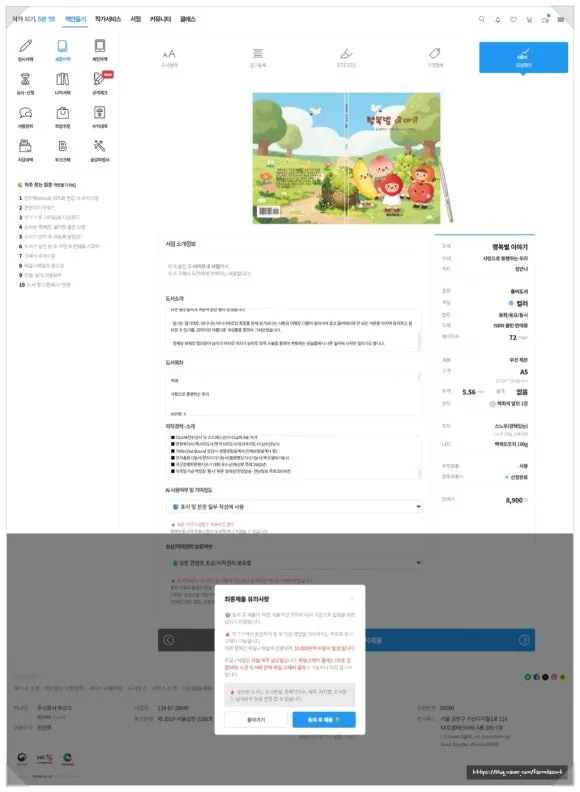Viewport: 580px width, 792px height.
Task: Open the Facebook icon in the footer
Action: click(x=536, y=677)
